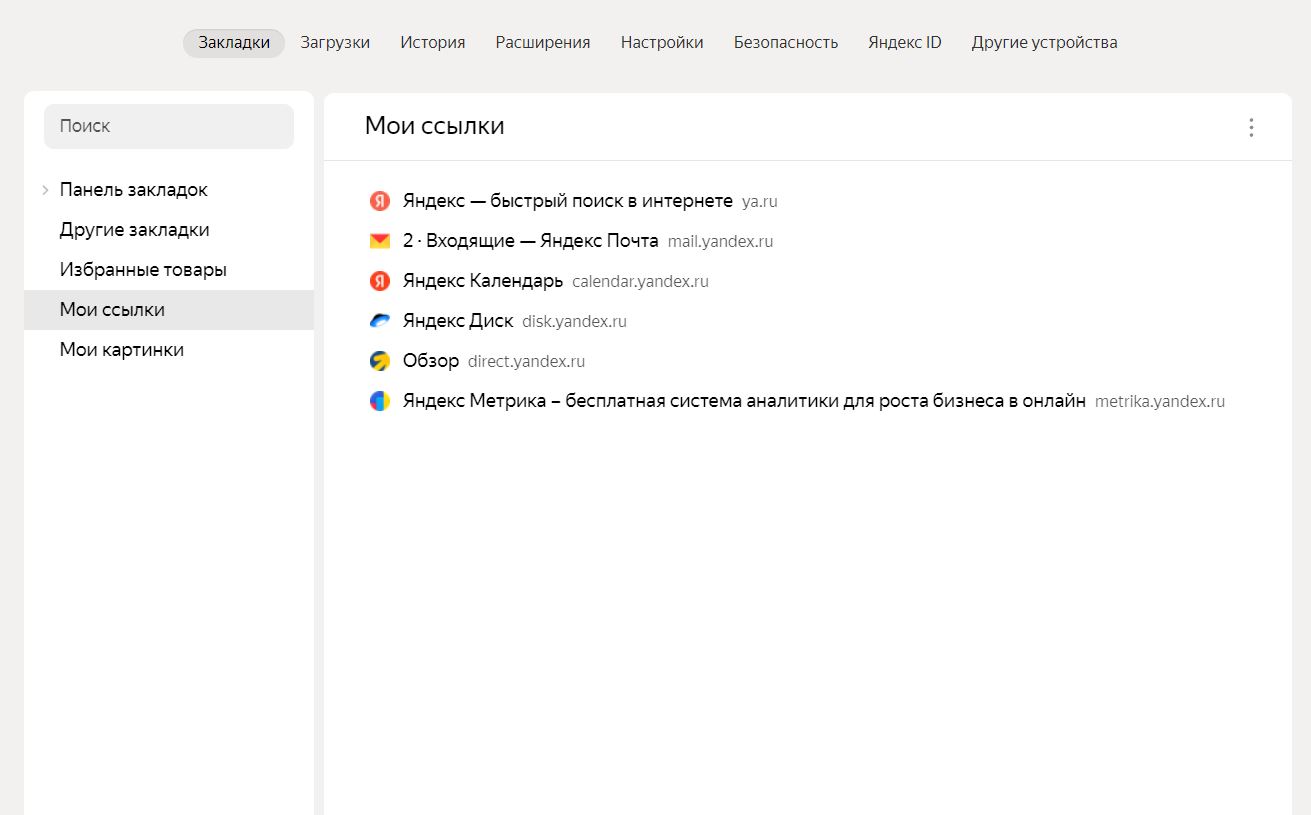Click the Обзор bookmark favicon
The image size is (1311, 815).
[380, 361]
